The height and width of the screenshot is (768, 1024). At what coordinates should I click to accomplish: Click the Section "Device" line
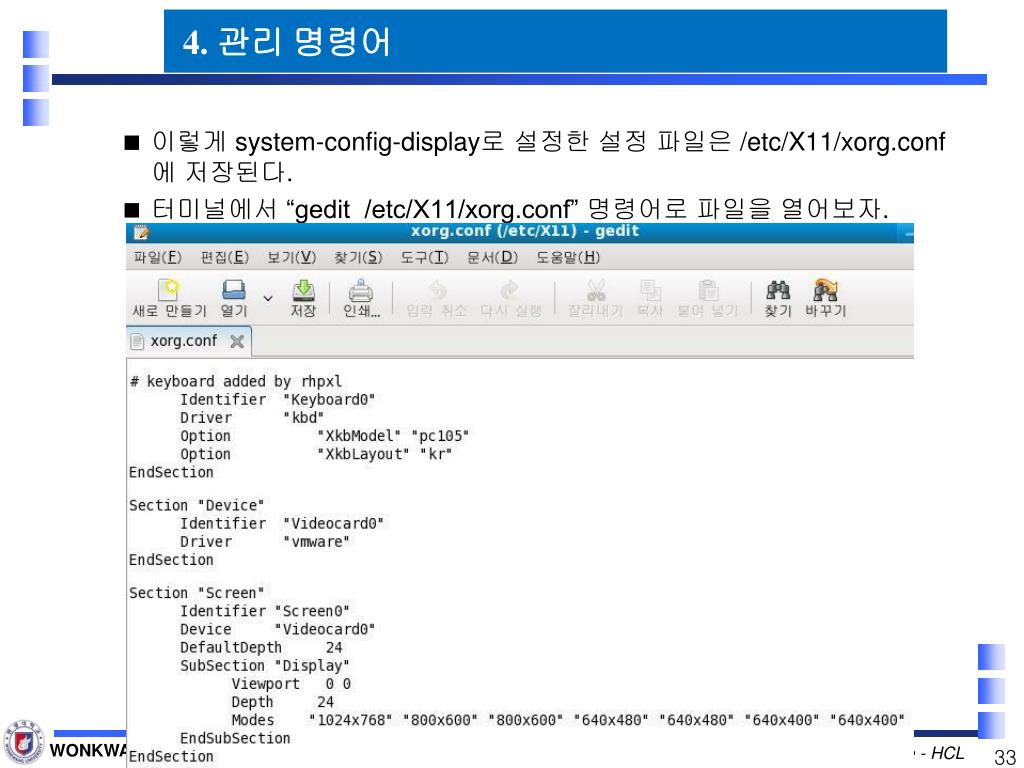[x=197, y=505]
